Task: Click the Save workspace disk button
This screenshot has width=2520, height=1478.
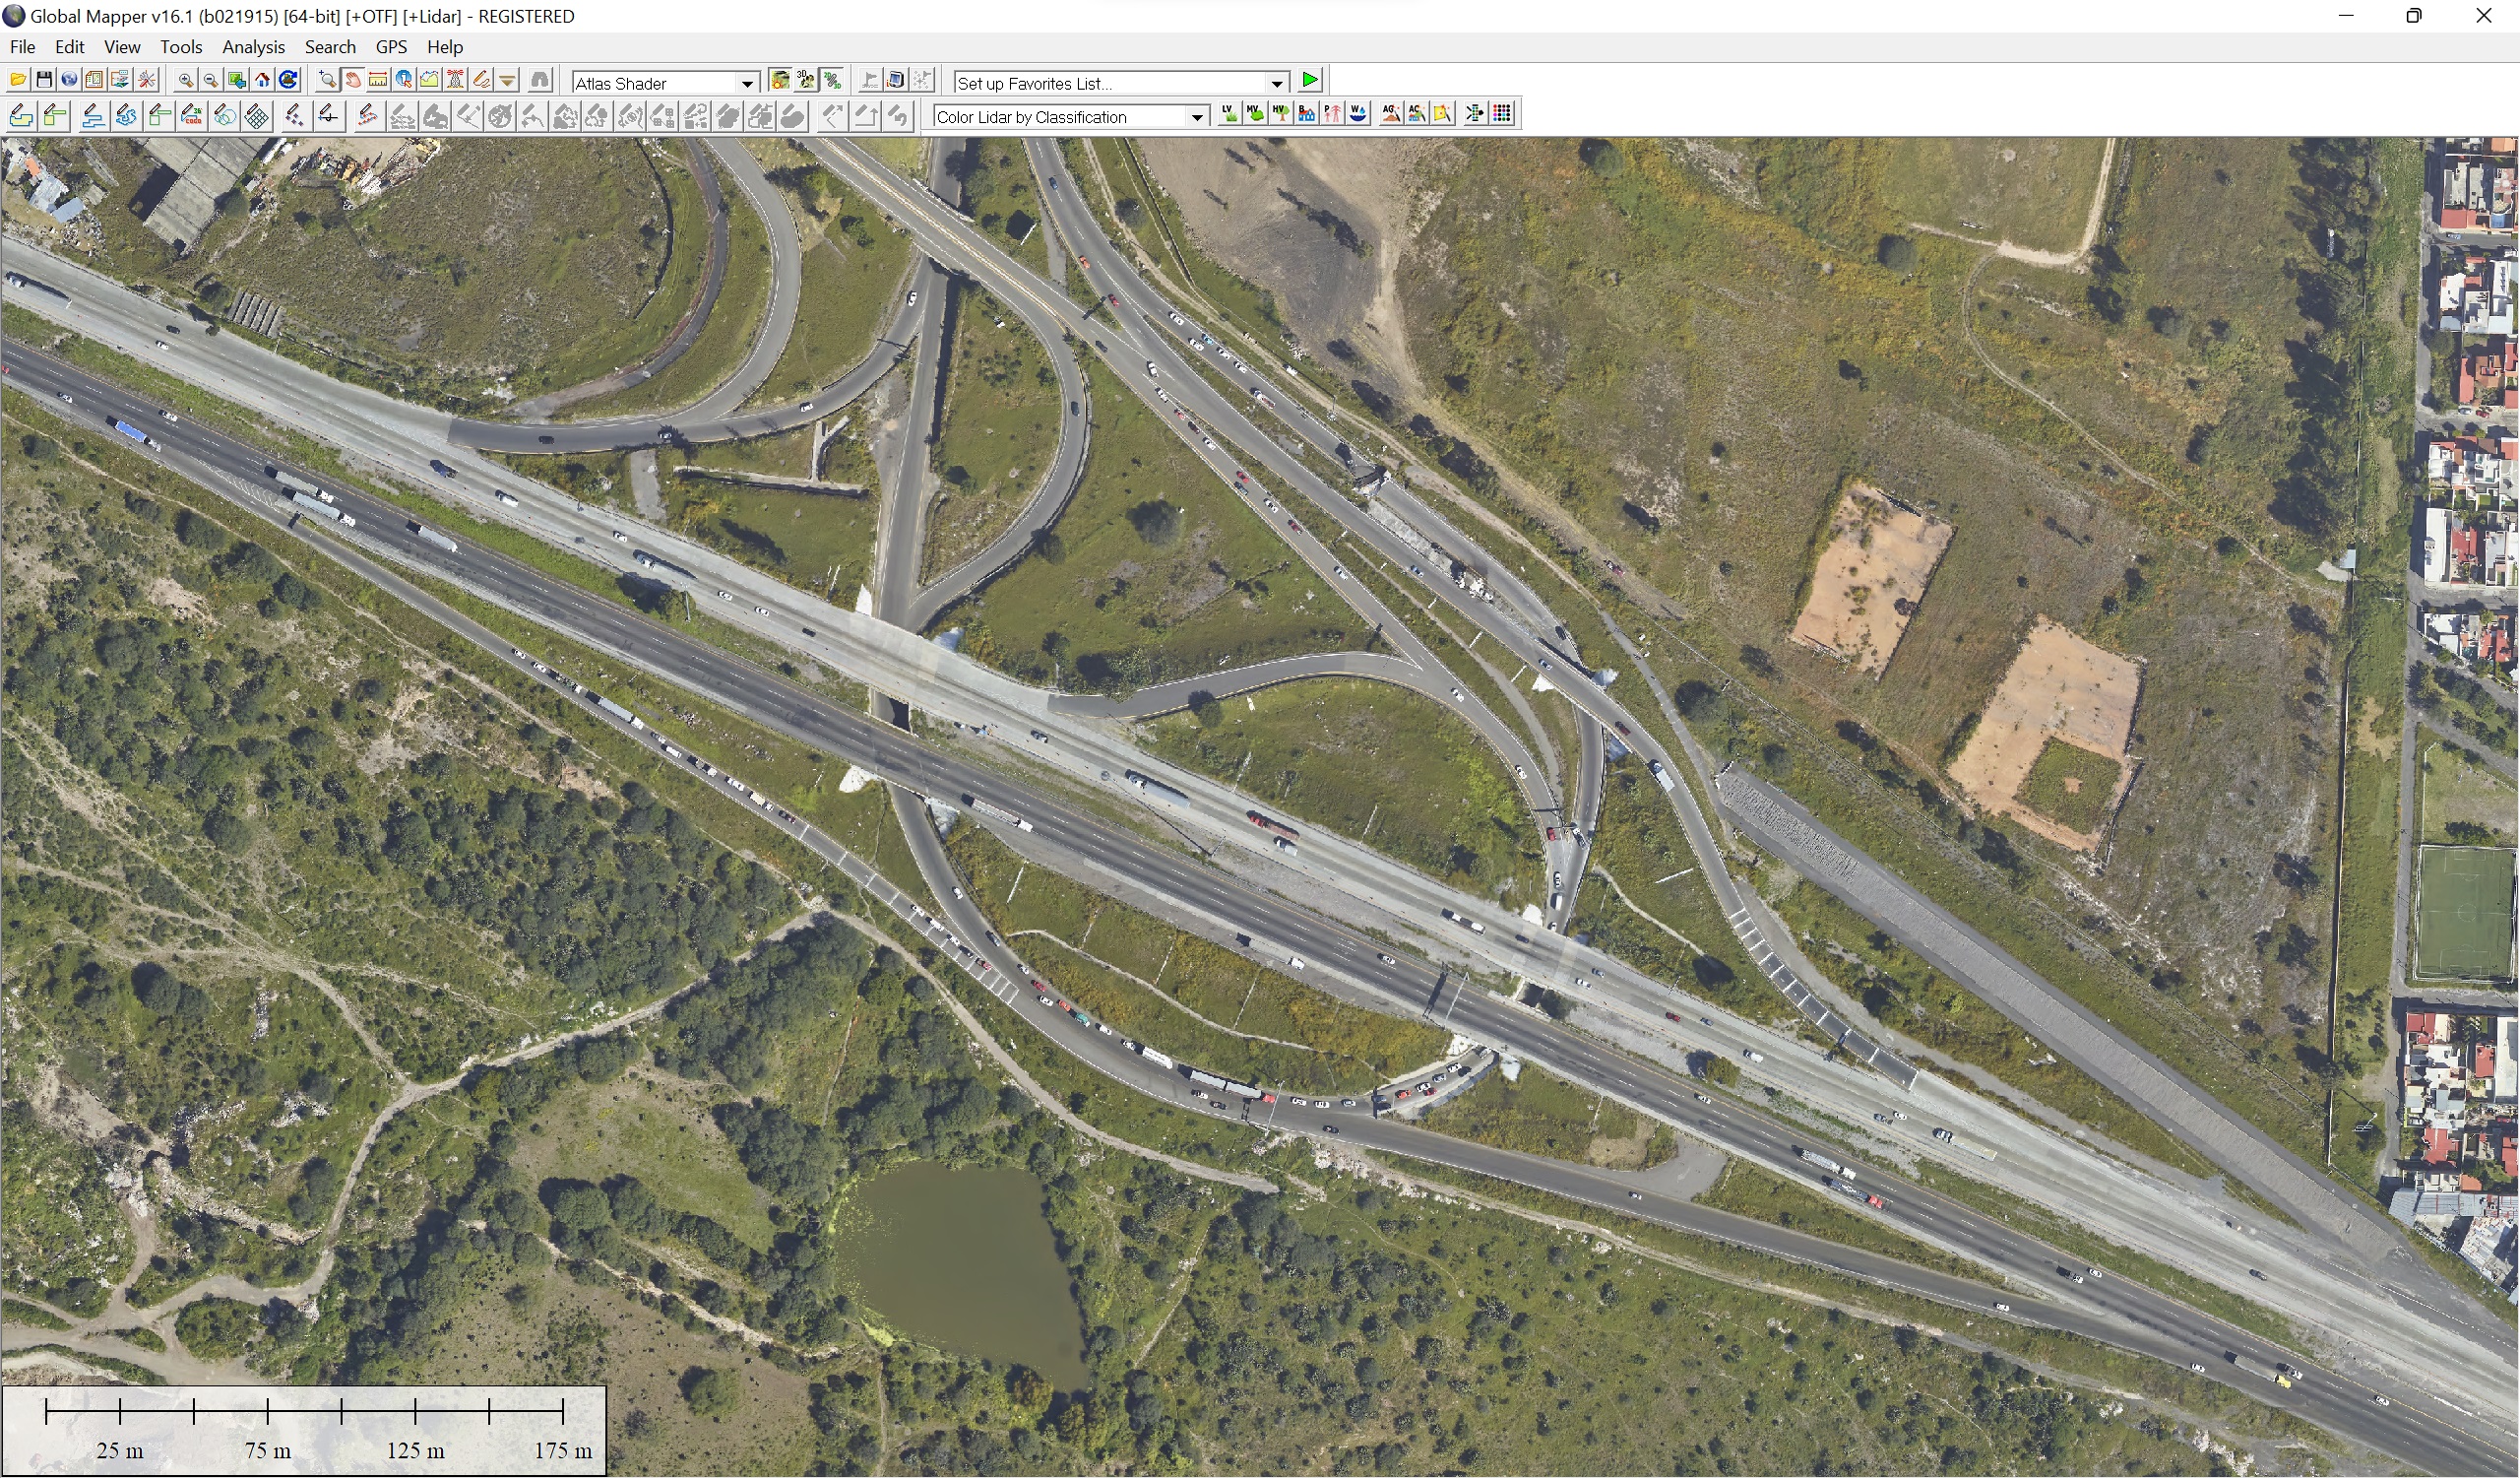Action: click(44, 80)
